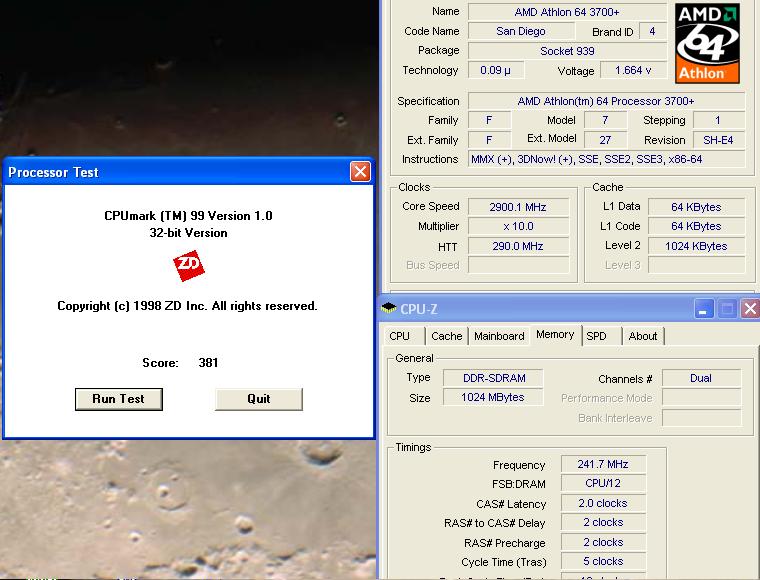Image resolution: width=760 pixels, height=580 pixels.
Task: Click the memory Frequency value 241.7 MHz
Action: 603,464
